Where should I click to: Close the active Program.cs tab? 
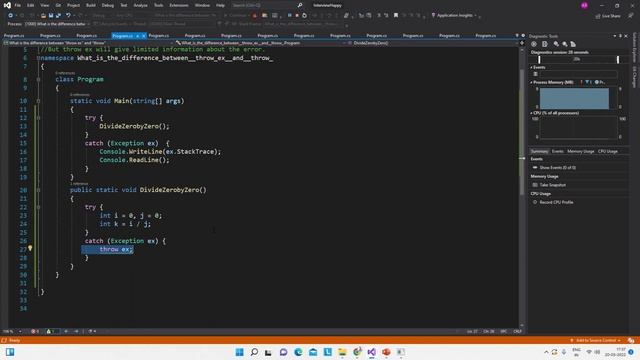[144, 36]
